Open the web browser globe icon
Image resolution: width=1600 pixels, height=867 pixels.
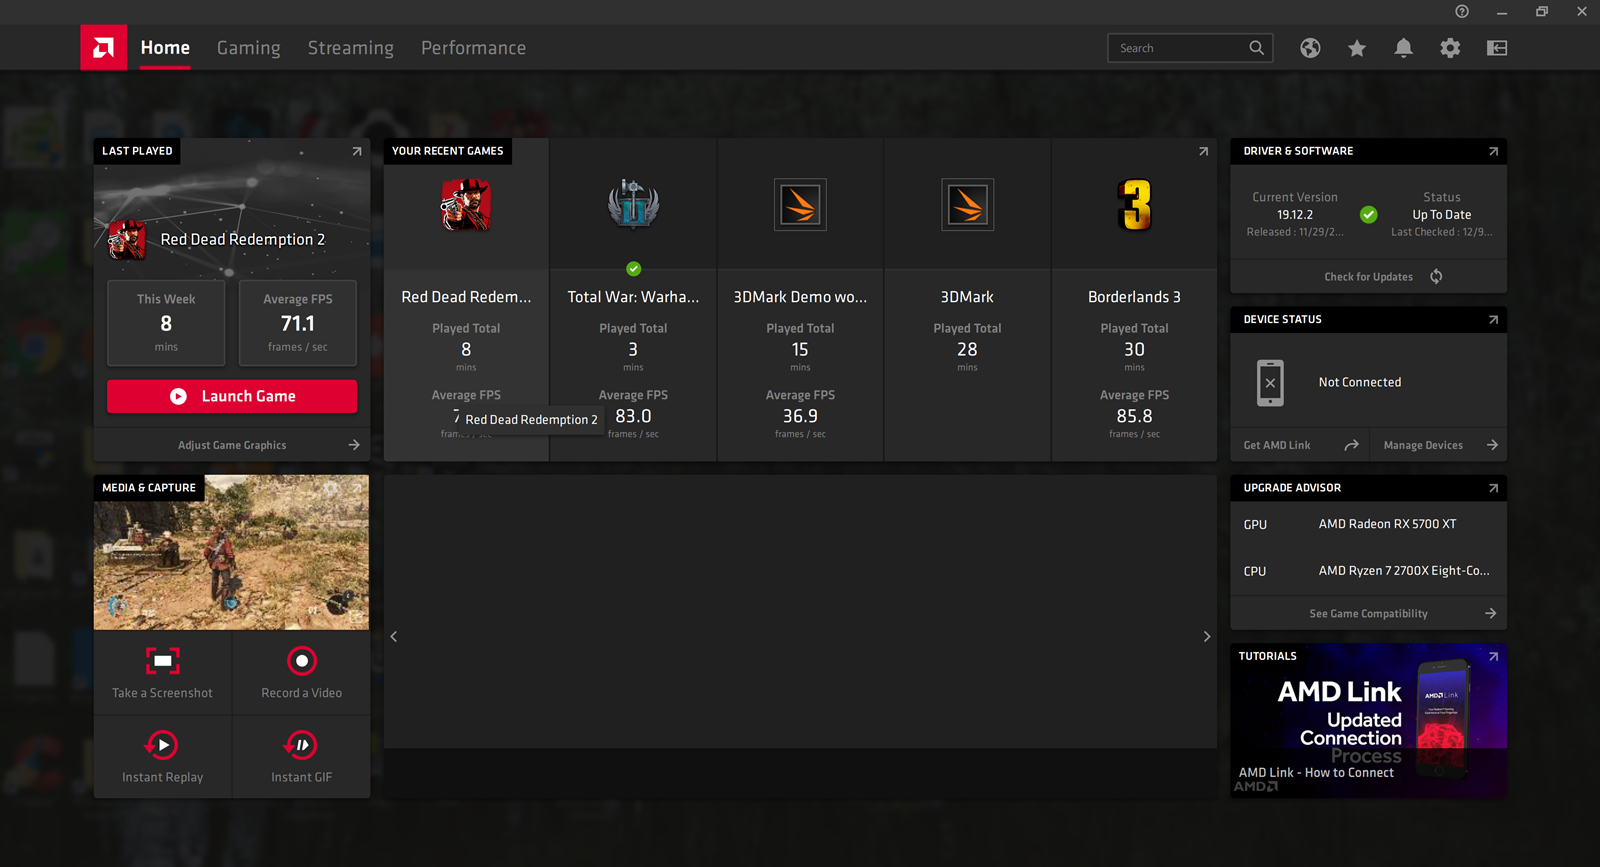[x=1310, y=48]
